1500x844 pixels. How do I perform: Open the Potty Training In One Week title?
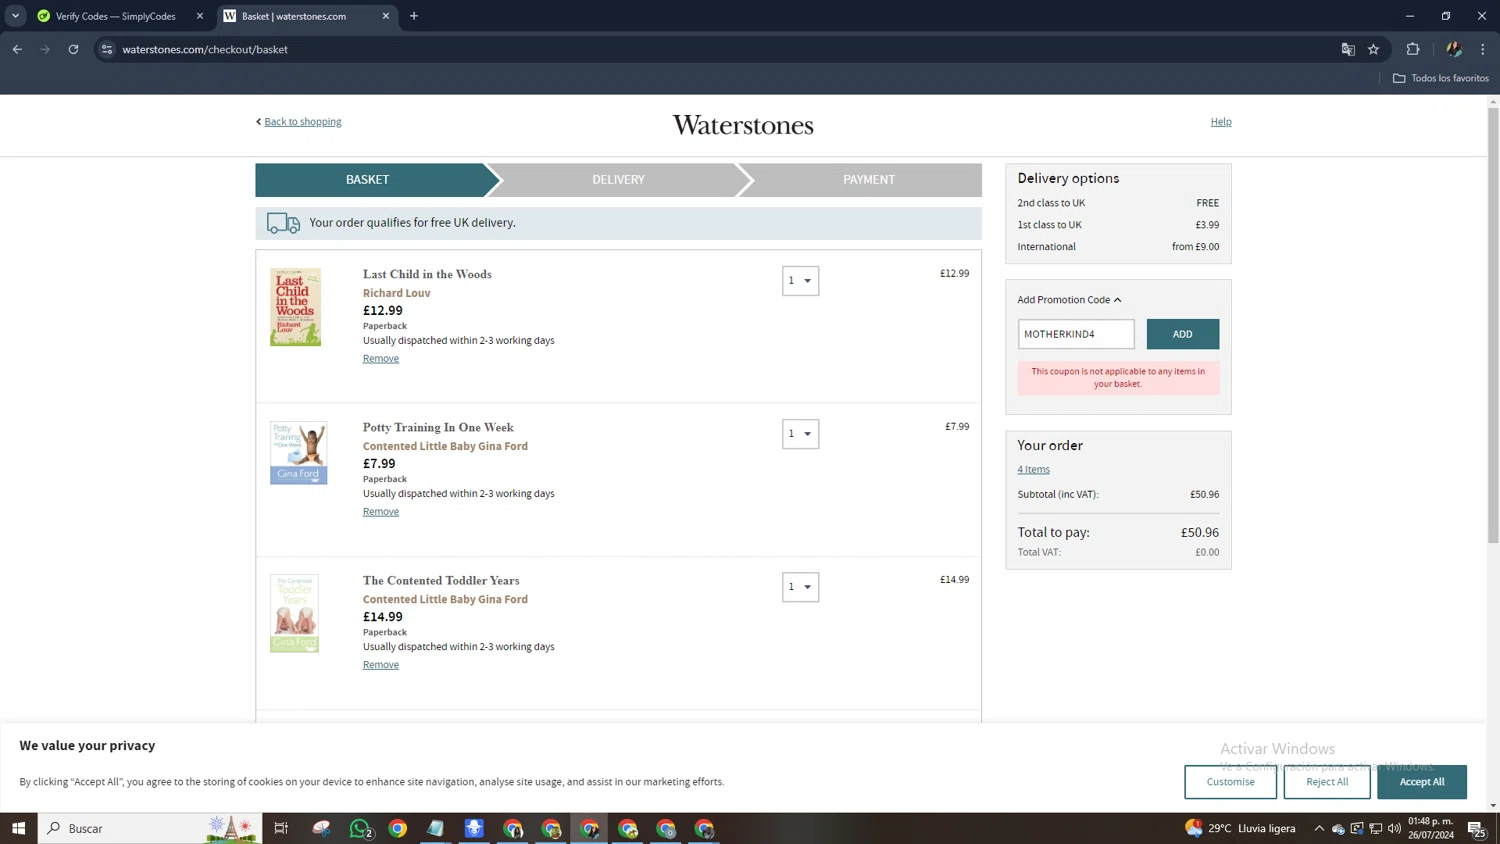pyautogui.click(x=438, y=427)
